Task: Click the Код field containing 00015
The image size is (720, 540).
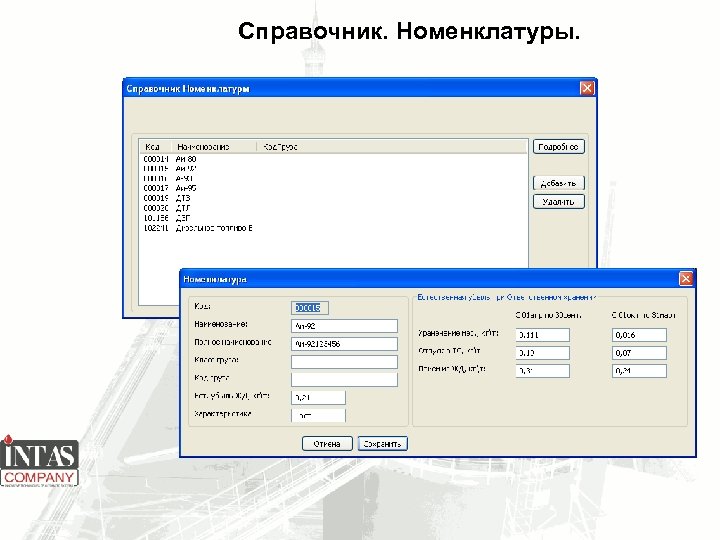Action: (x=310, y=308)
